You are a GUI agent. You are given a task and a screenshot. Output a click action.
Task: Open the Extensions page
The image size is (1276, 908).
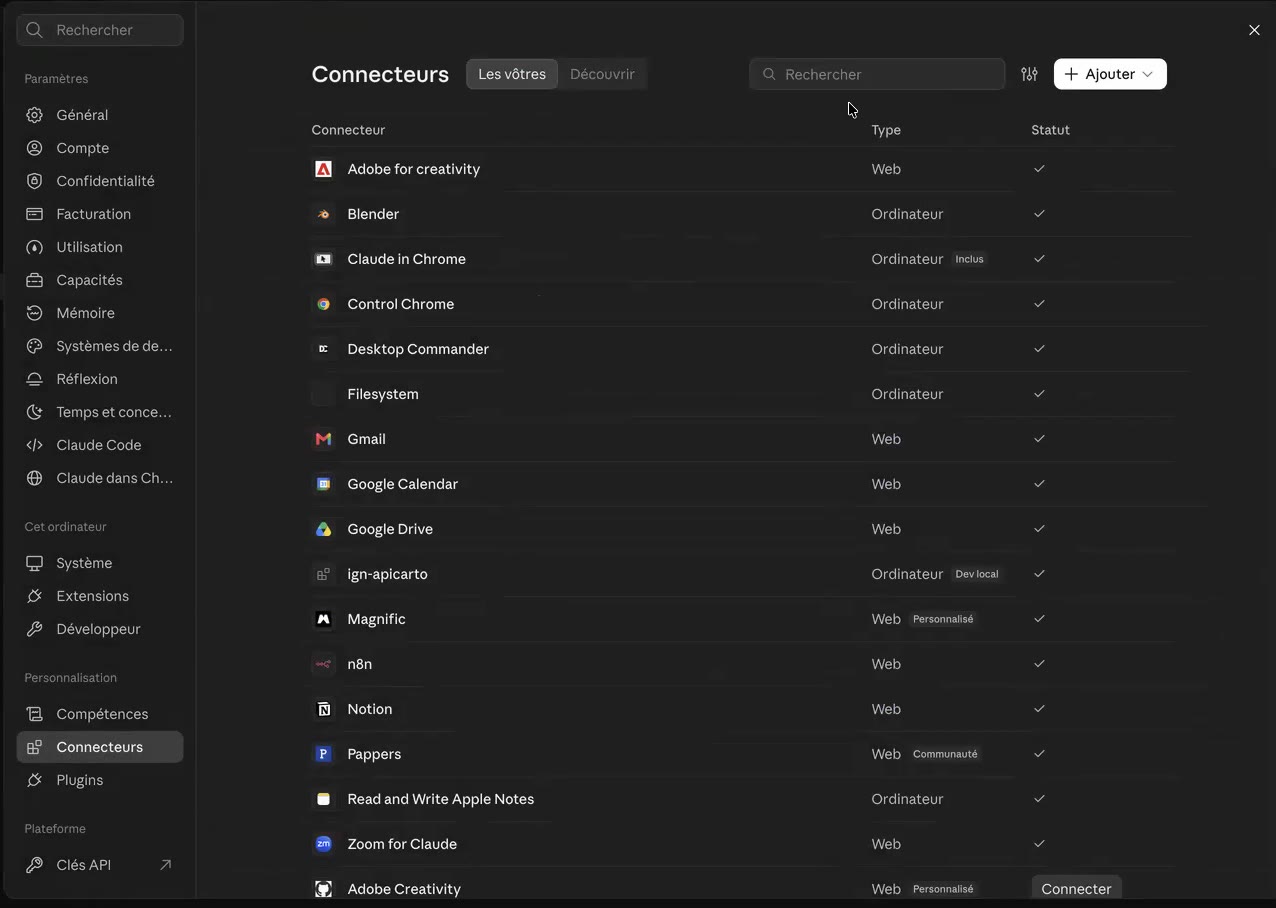[x=100, y=596]
